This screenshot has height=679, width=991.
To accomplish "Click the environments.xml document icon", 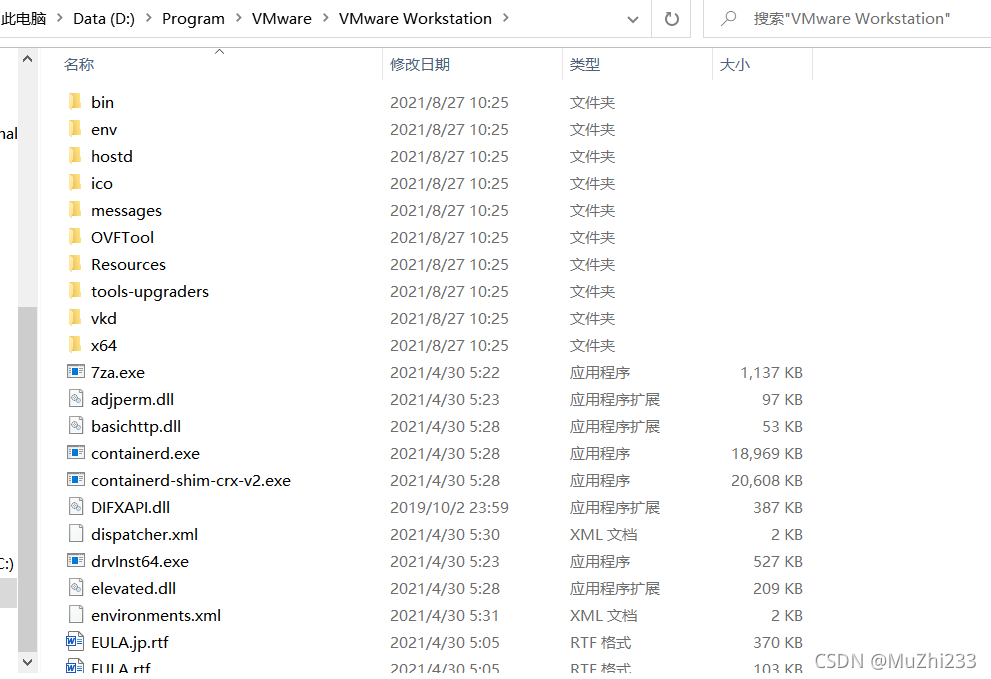I will [x=76, y=615].
